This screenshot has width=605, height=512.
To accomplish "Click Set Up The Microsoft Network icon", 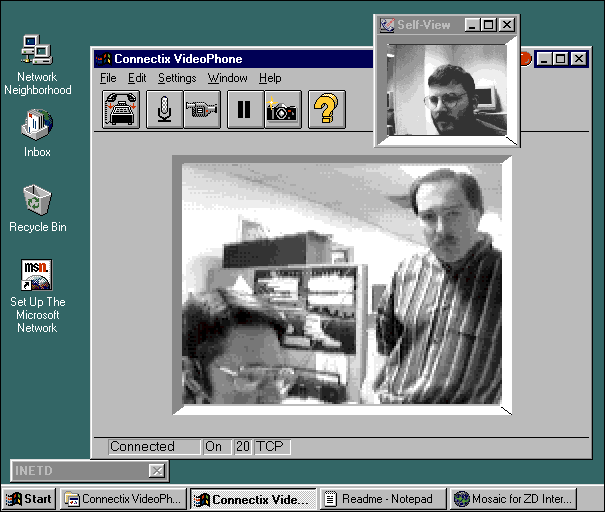I will tap(38, 275).
